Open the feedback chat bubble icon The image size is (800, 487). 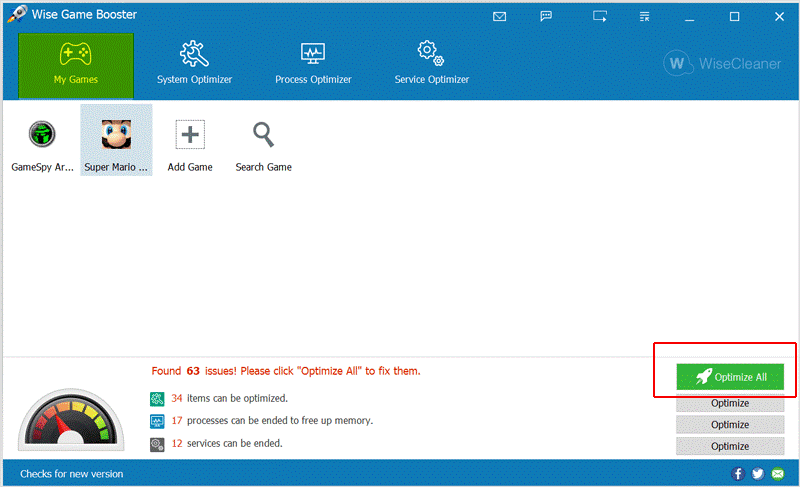[x=546, y=16]
